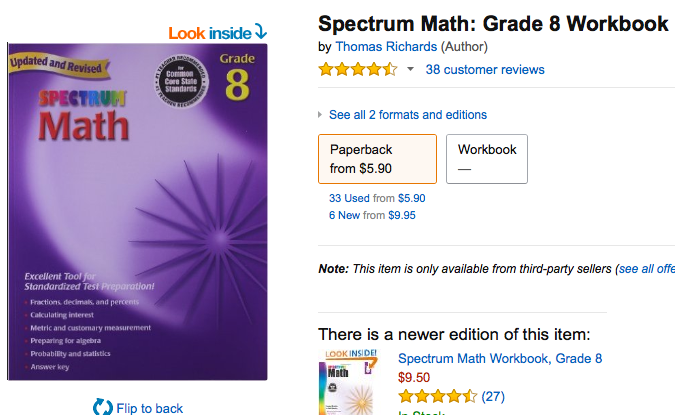Viewport: 675px width, 415px height.
Task: Select the Workbook format option
Action: click(x=487, y=159)
